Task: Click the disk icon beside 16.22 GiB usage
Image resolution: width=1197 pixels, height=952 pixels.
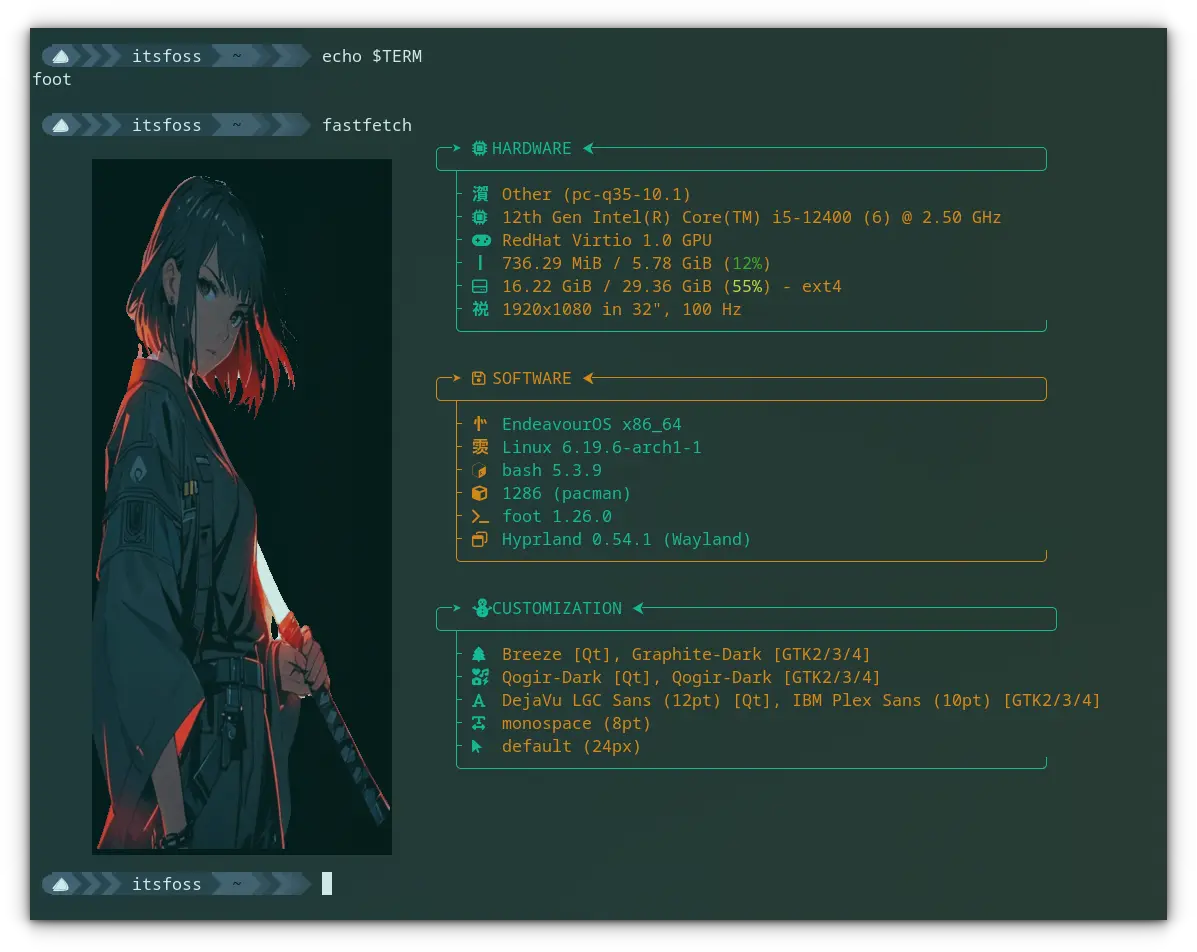Action: pyautogui.click(x=481, y=286)
